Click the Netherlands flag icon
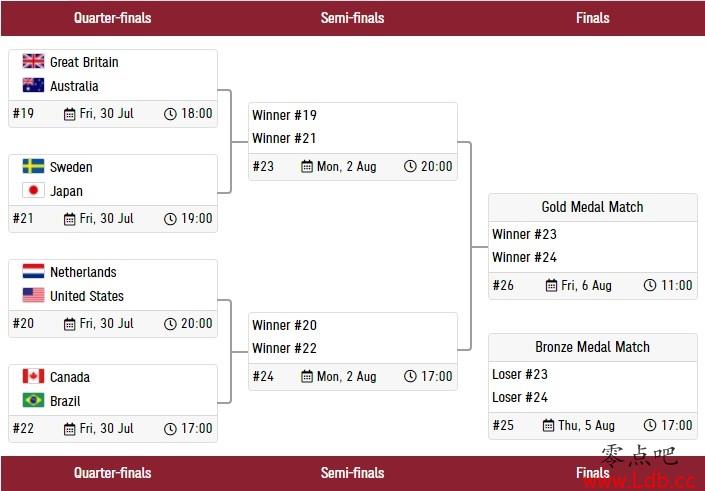The height and width of the screenshot is (491, 705). [33, 271]
